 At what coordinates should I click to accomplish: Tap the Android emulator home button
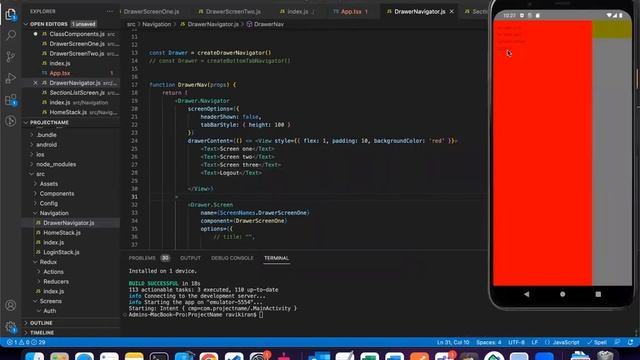click(x=562, y=294)
